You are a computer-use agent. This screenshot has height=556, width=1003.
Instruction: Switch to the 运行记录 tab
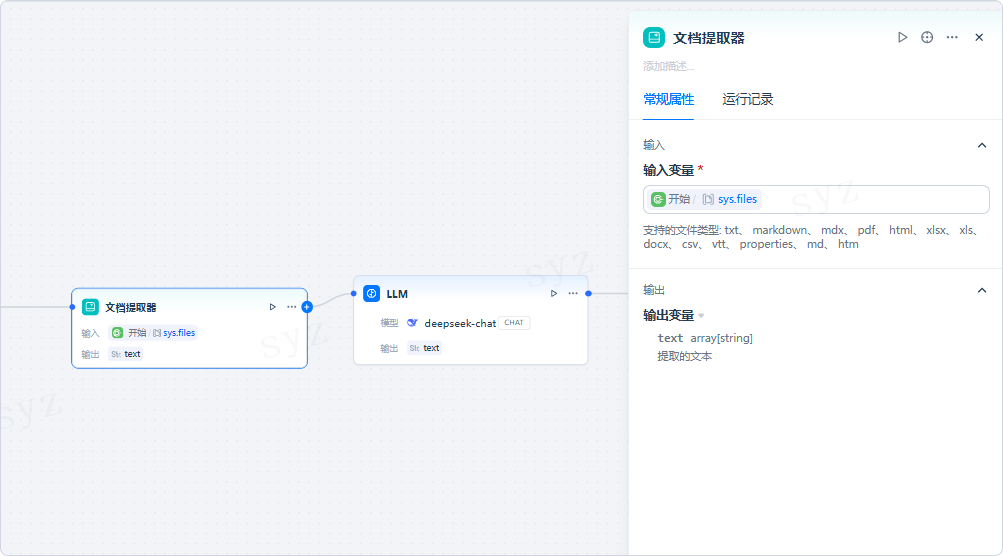(x=747, y=99)
